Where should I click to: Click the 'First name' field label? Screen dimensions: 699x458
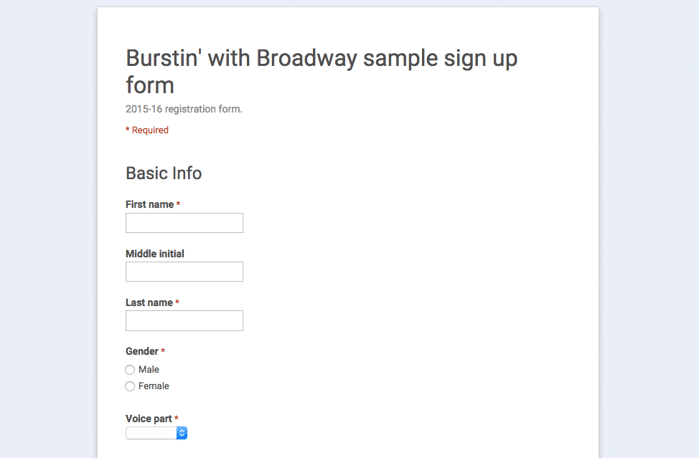(149, 204)
